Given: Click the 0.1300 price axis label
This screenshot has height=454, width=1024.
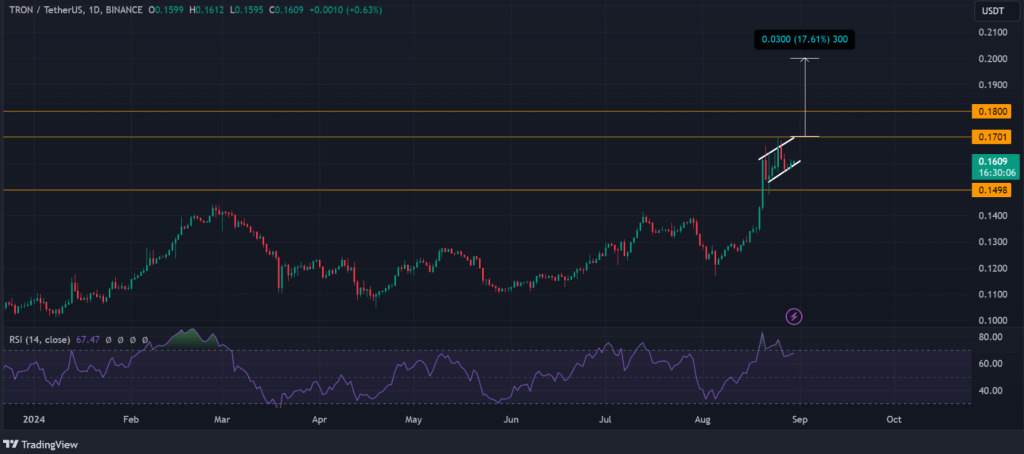Looking at the screenshot, I should pos(991,242).
